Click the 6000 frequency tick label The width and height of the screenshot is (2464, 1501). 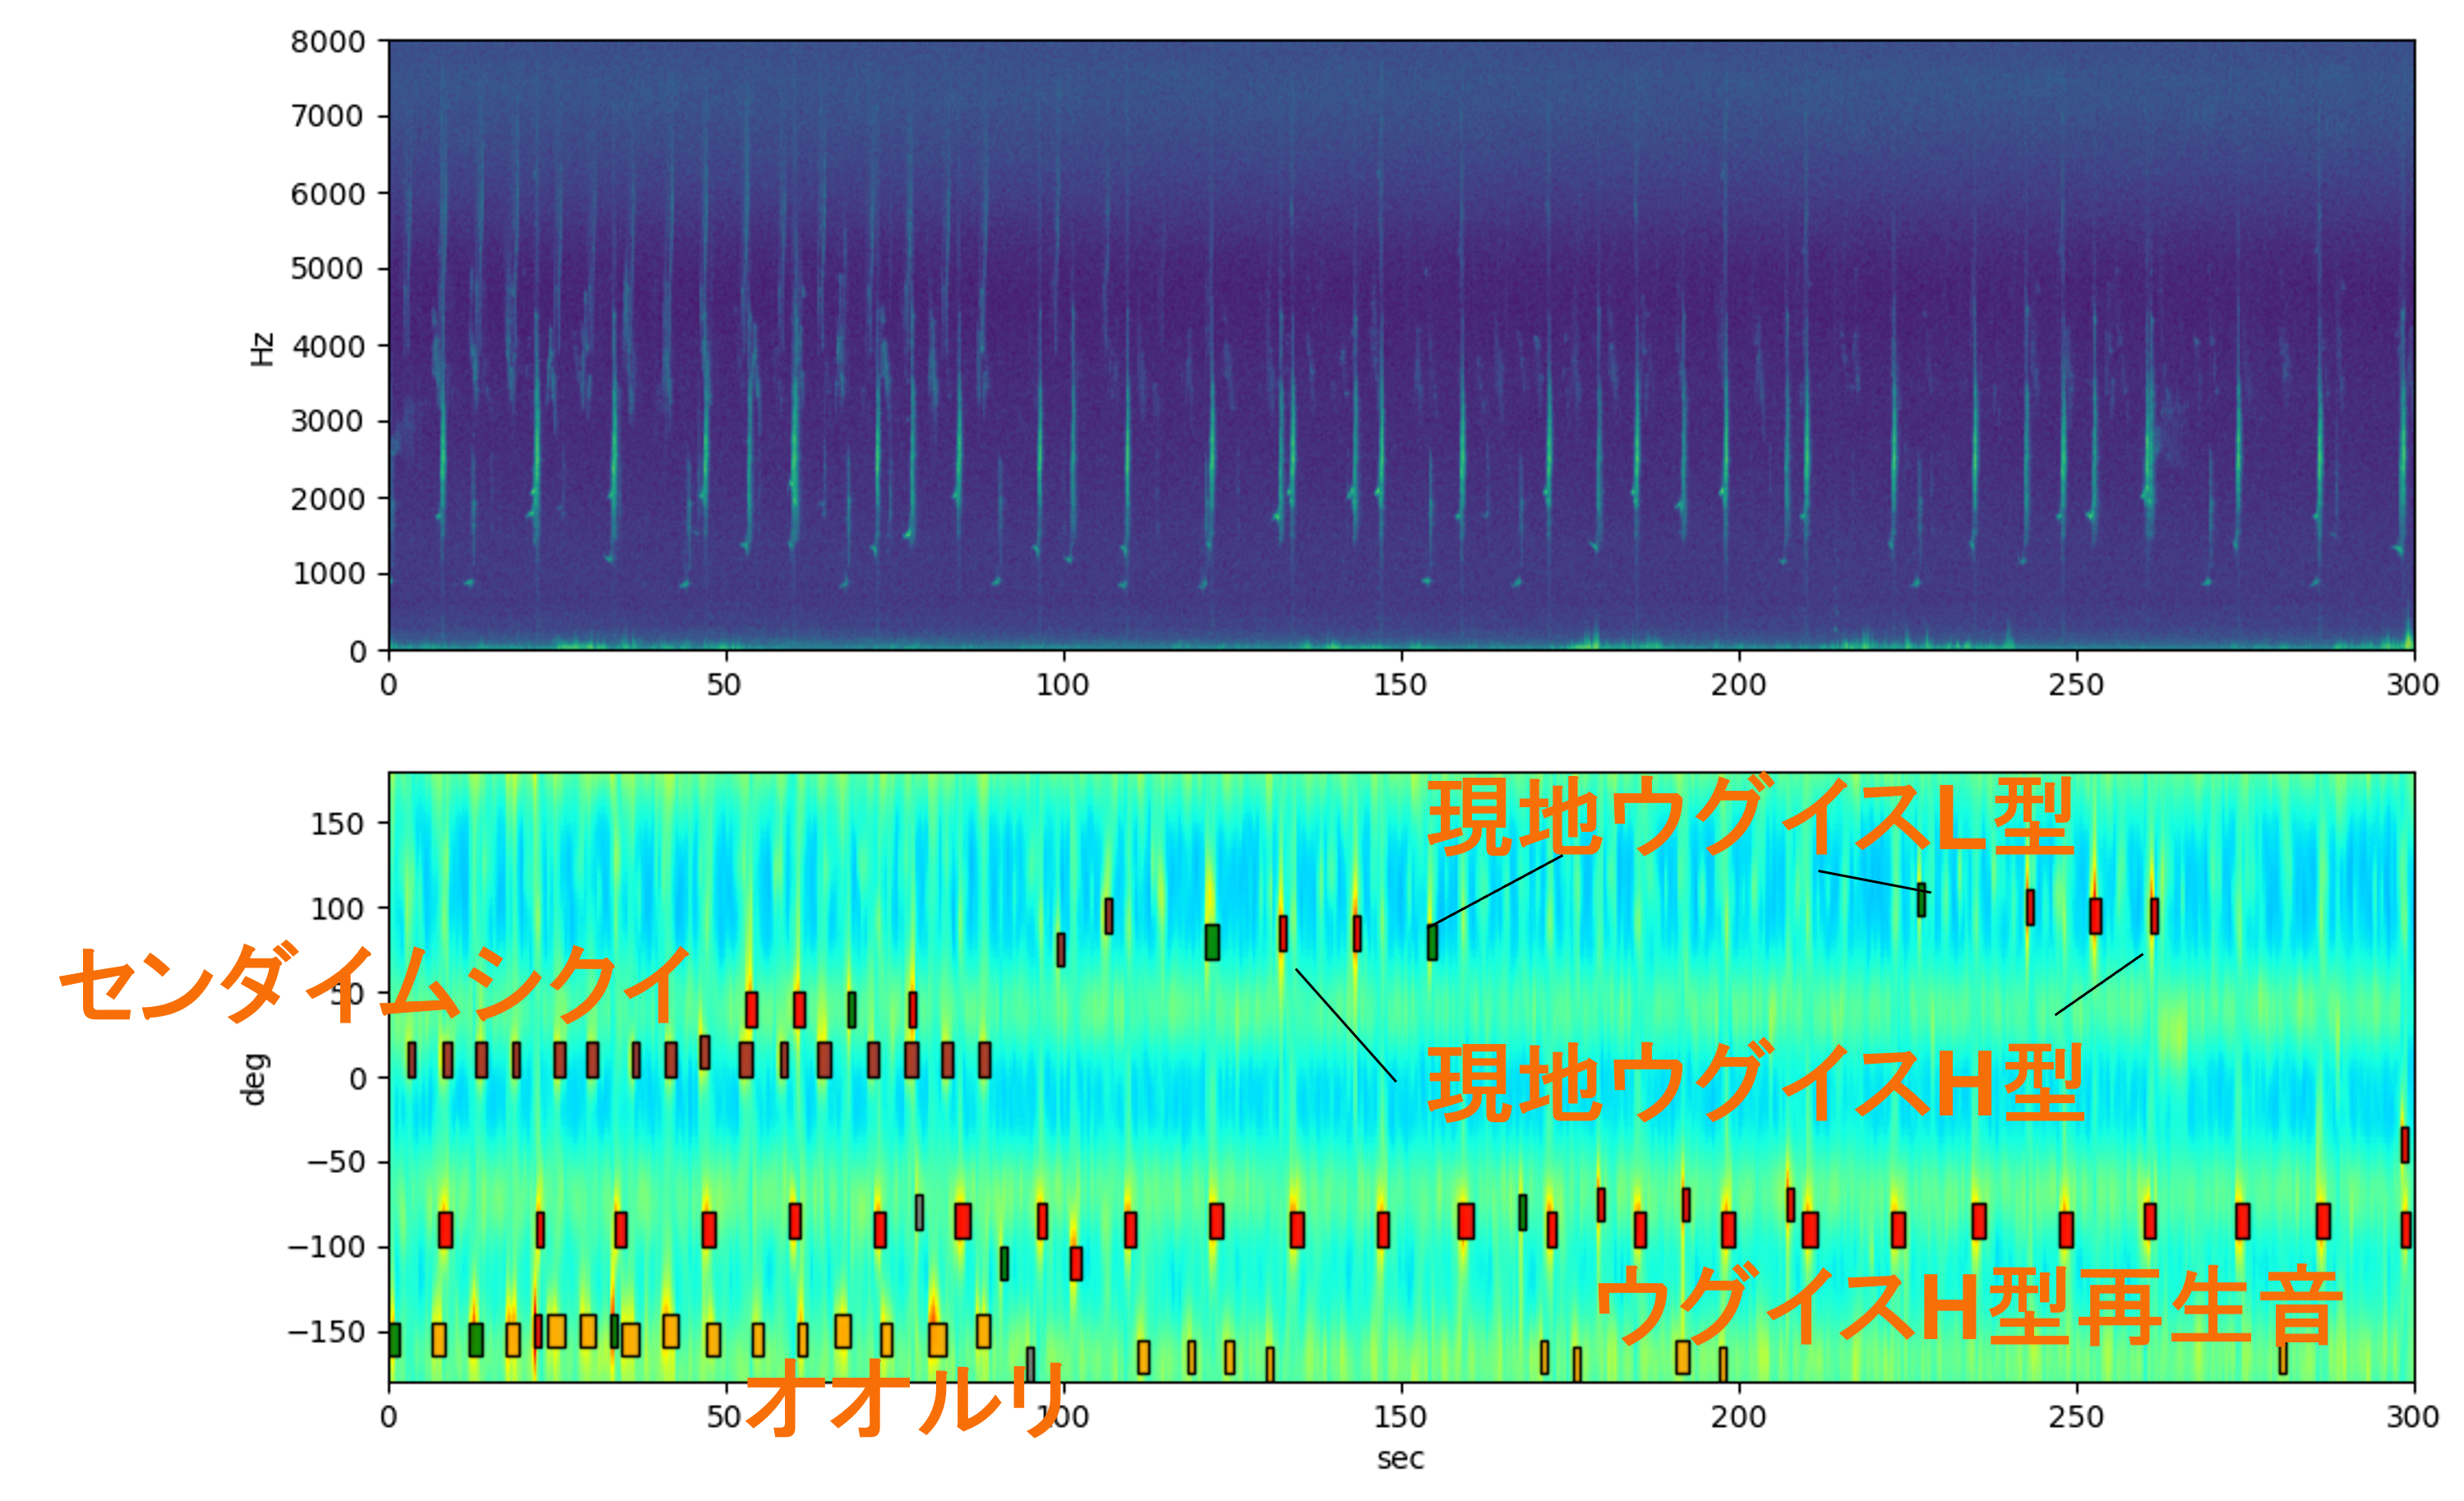[x=328, y=193]
